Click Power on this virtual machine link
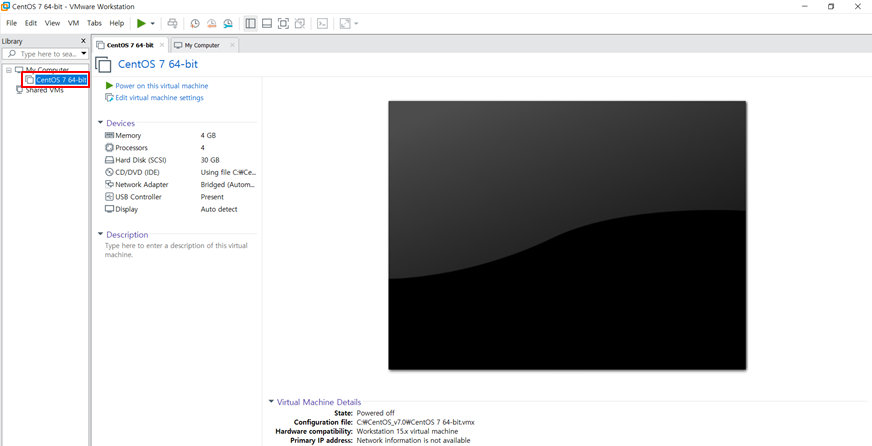This screenshot has height=446, width=872. pyautogui.click(x=162, y=86)
